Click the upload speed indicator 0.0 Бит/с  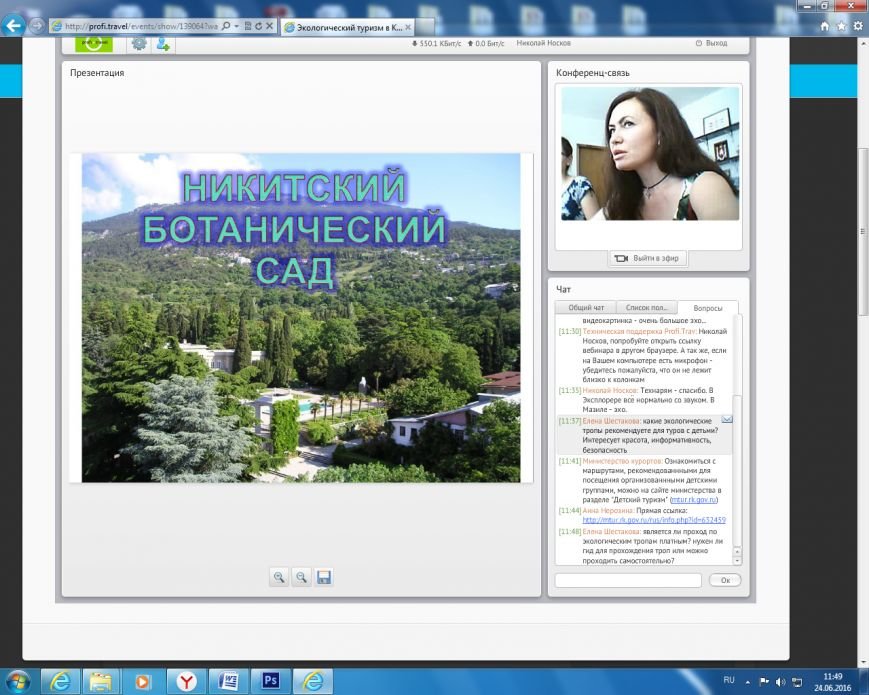coord(486,43)
